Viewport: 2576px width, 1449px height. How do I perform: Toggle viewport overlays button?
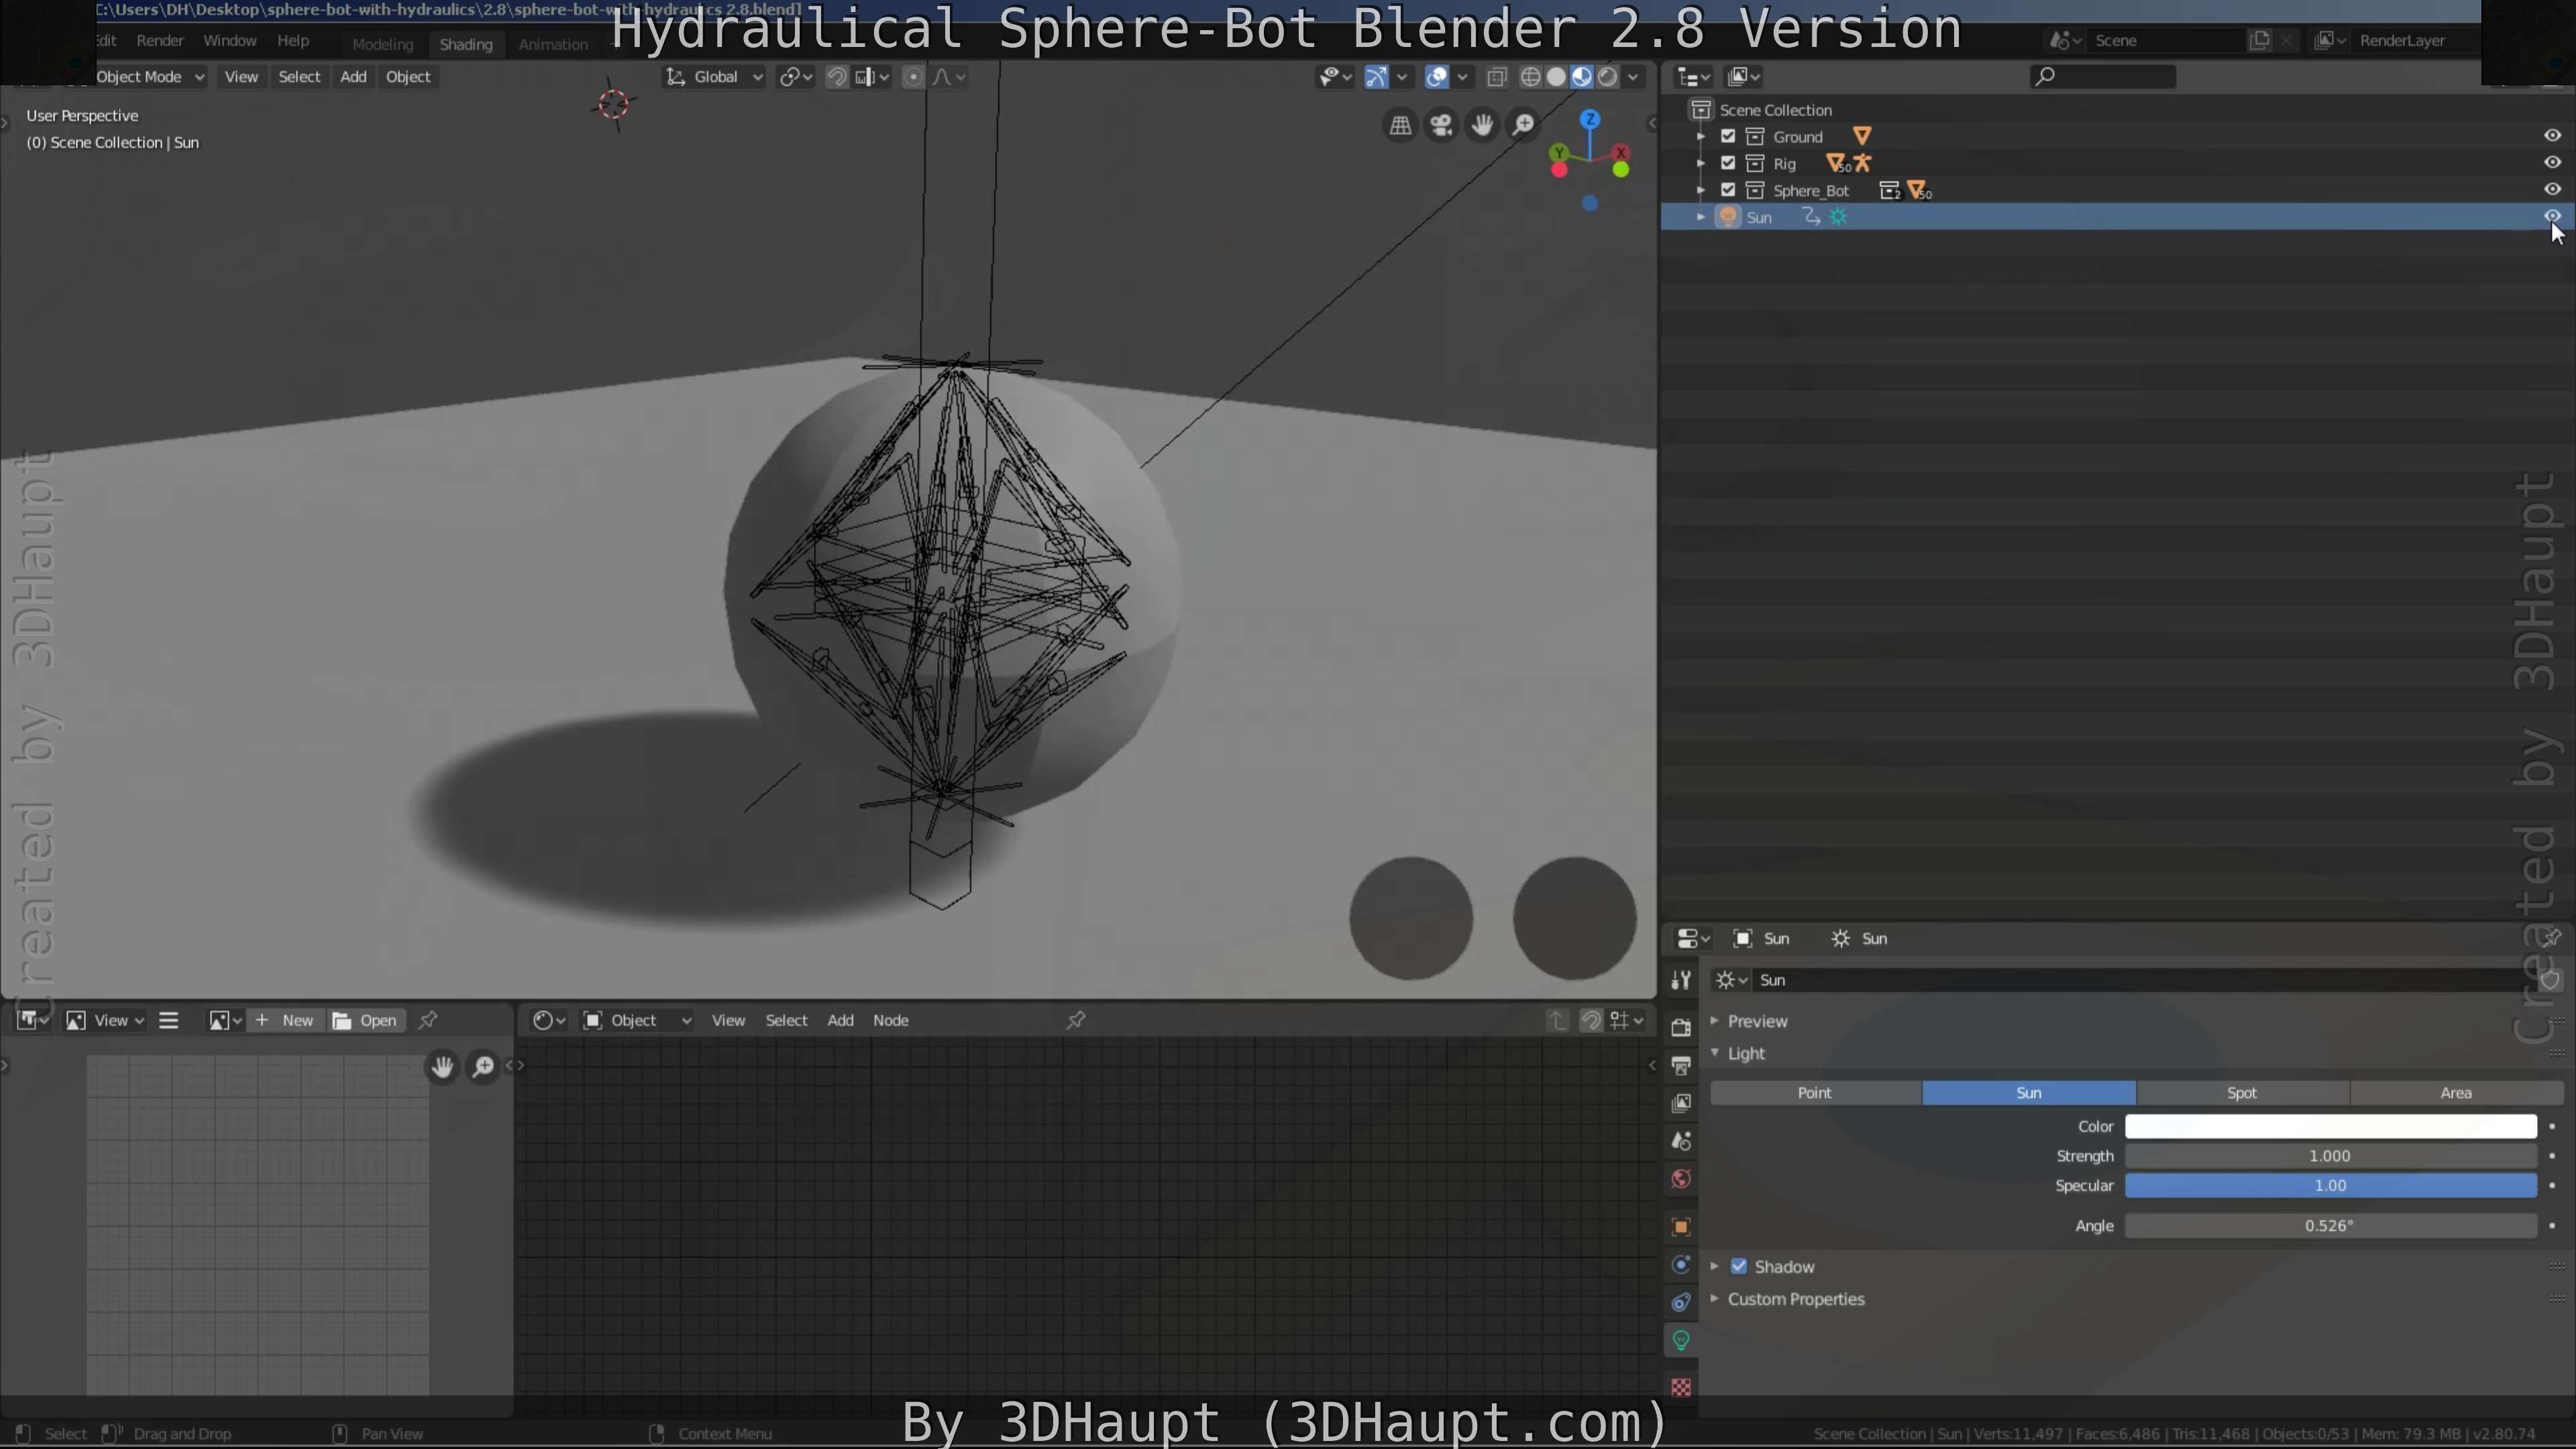pos(1437,77)
